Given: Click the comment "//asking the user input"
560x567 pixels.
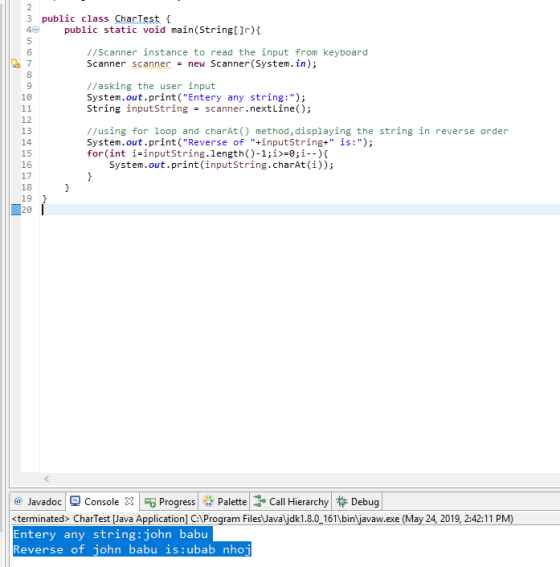Looking at the screenshot, I should point(151,86).
